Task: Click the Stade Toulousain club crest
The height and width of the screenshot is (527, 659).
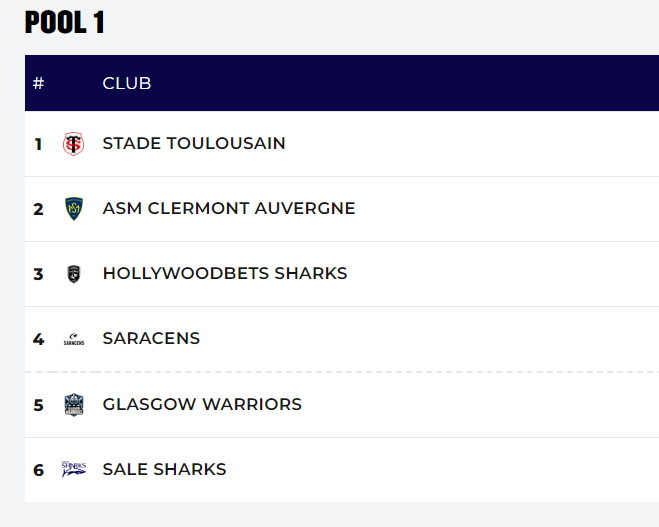Action: point(73,144)
